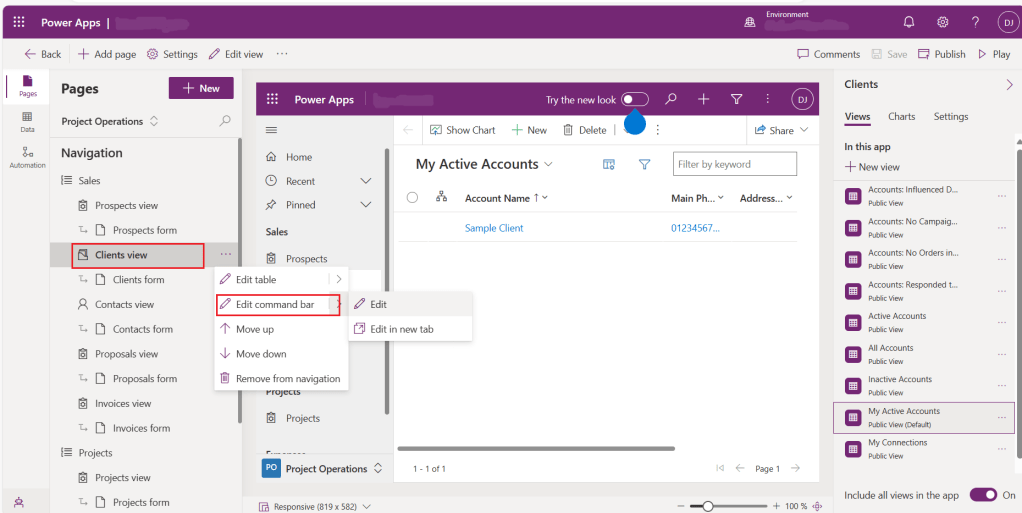Open the Automation section in left rail
1022x513 pixels.
click(x=27, y=156)
